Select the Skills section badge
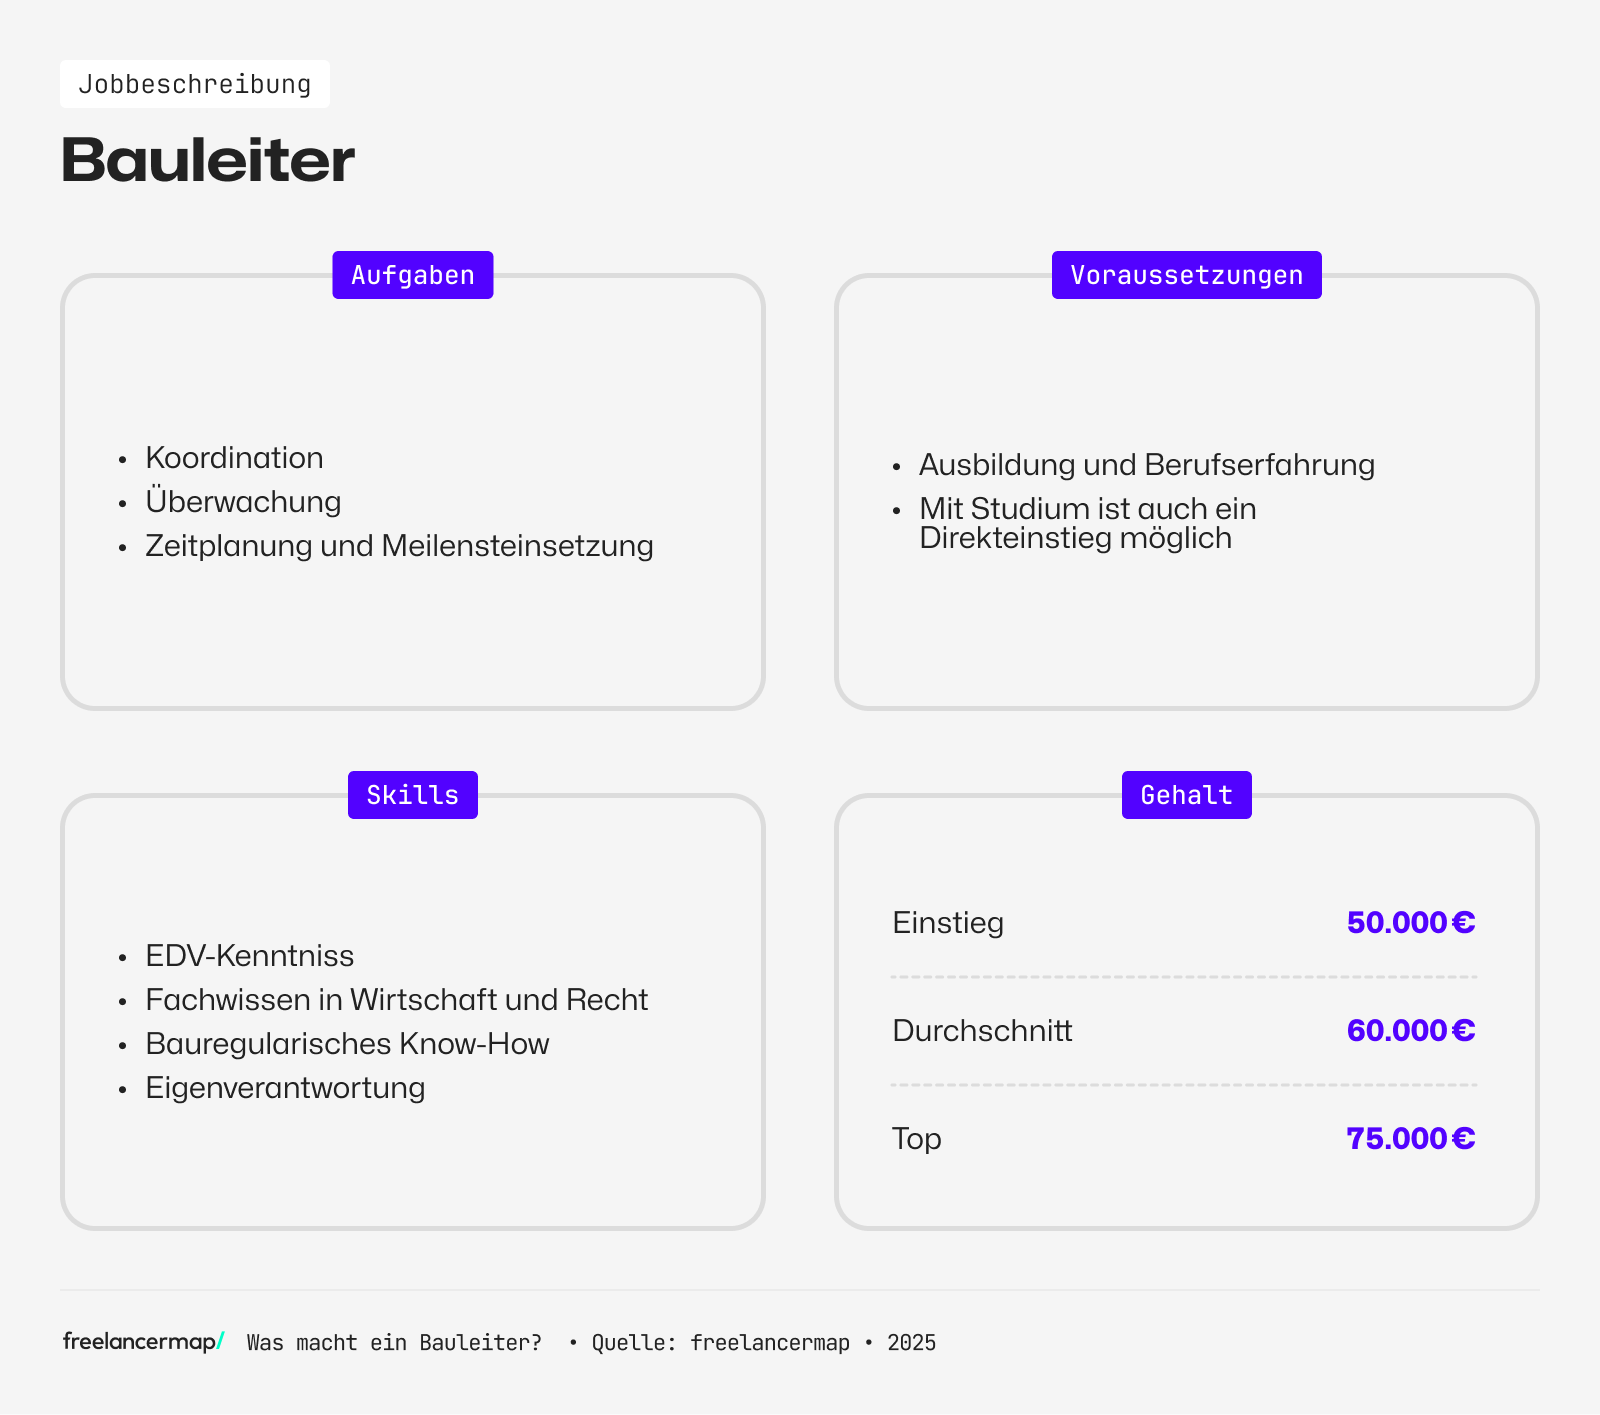Image resolution: width=1600 pixels, height=1415 pixels. click(412, 795)
